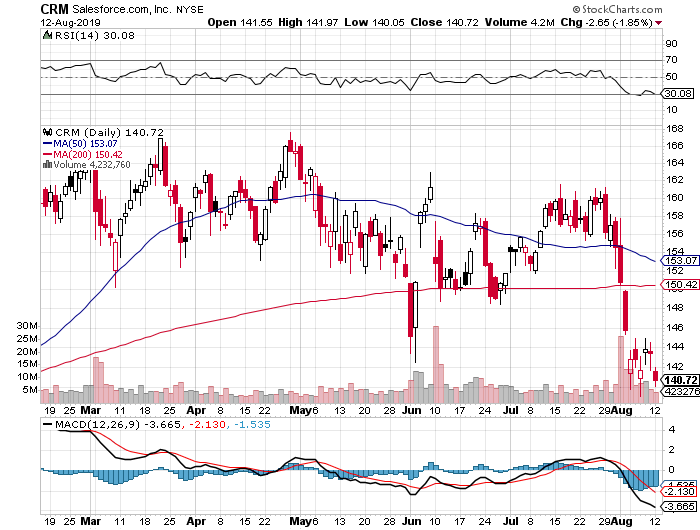Screen dimensions: 700x530
Task: Click the MACD(12,26,9) legend label
Action: (97, 424)
